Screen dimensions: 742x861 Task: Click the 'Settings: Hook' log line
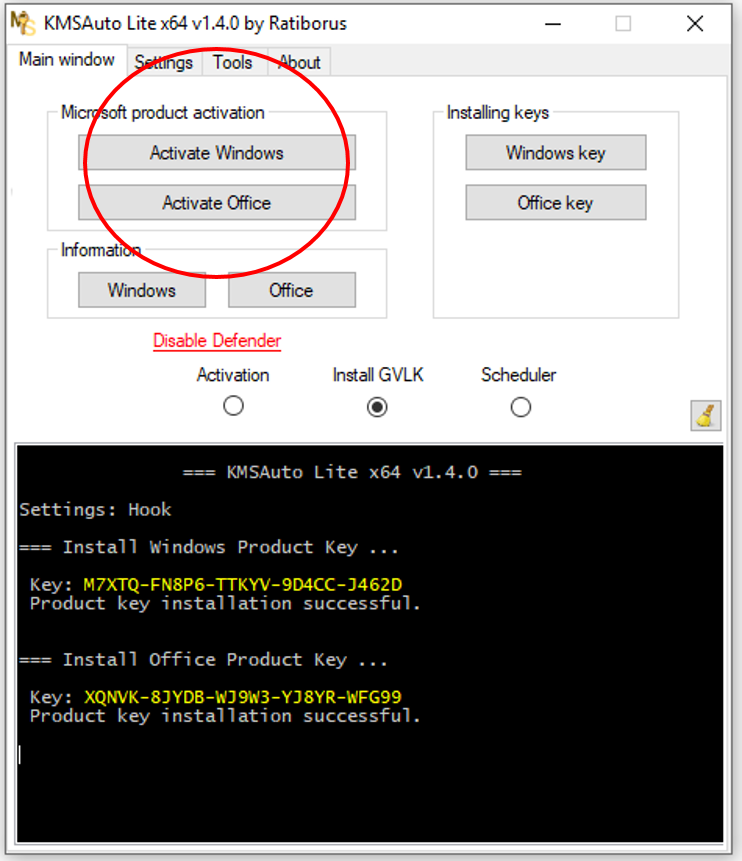96,510
